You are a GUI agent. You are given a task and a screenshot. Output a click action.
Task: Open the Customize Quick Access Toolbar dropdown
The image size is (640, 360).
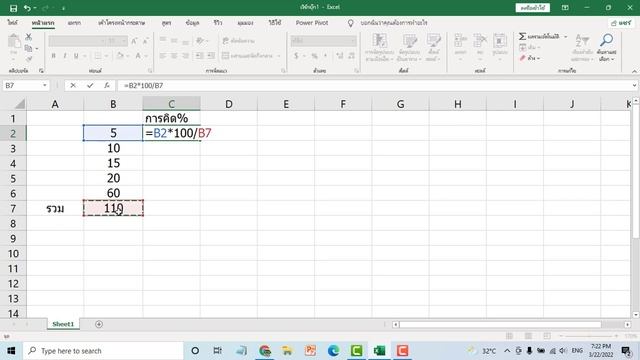[63, 8]
